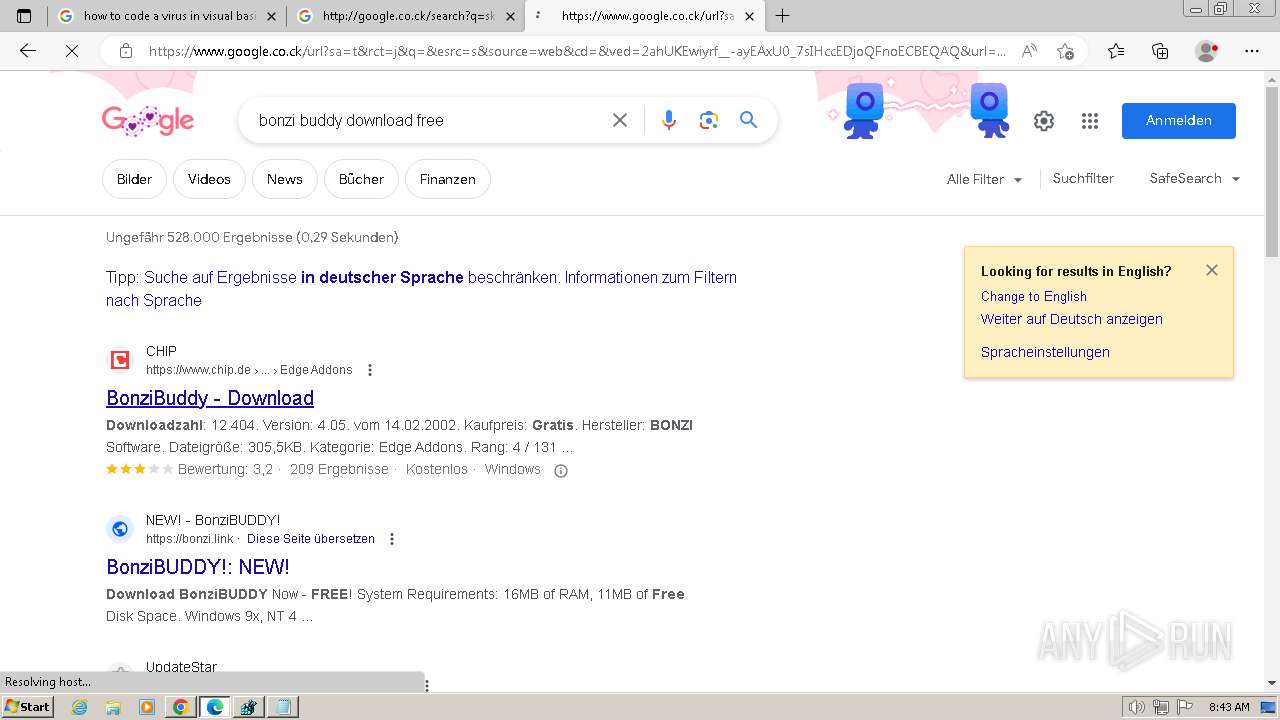Screen dimensions: 1280x720
Task: Open the BonziBuddy - Download result
Action: click(x=210, y=398)
